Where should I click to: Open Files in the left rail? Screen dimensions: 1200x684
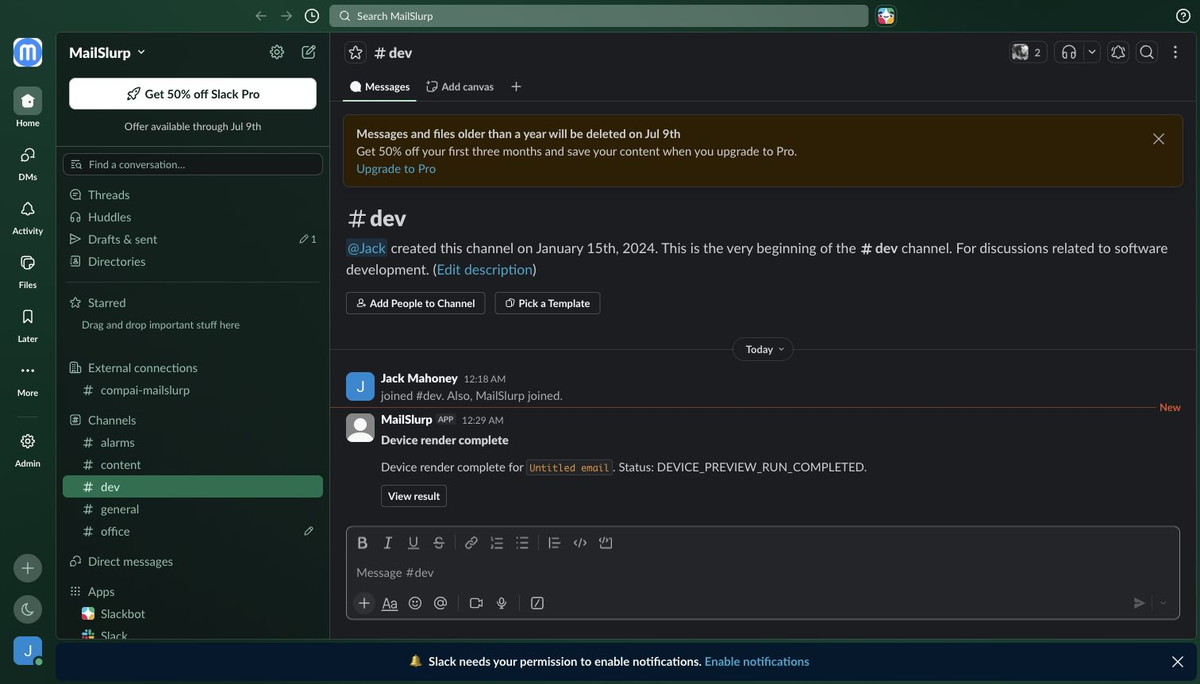pyautogui.click(x=28, y=270)
